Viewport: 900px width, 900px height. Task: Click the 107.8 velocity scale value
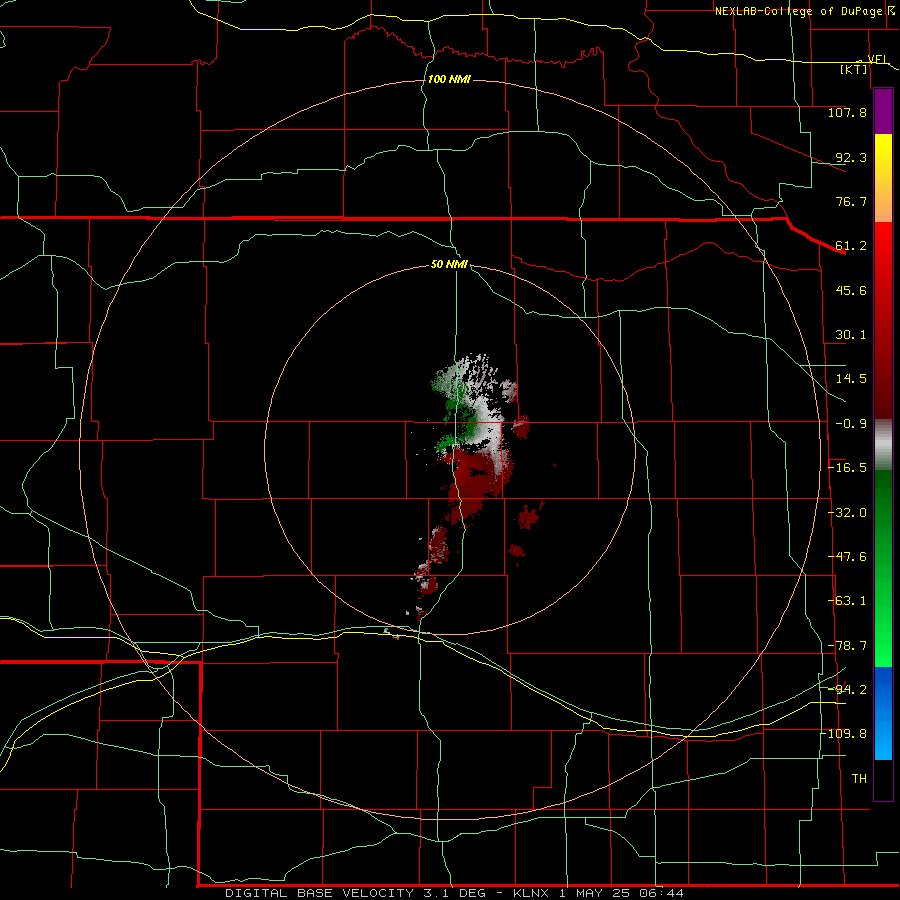click(x=847, y=112)
